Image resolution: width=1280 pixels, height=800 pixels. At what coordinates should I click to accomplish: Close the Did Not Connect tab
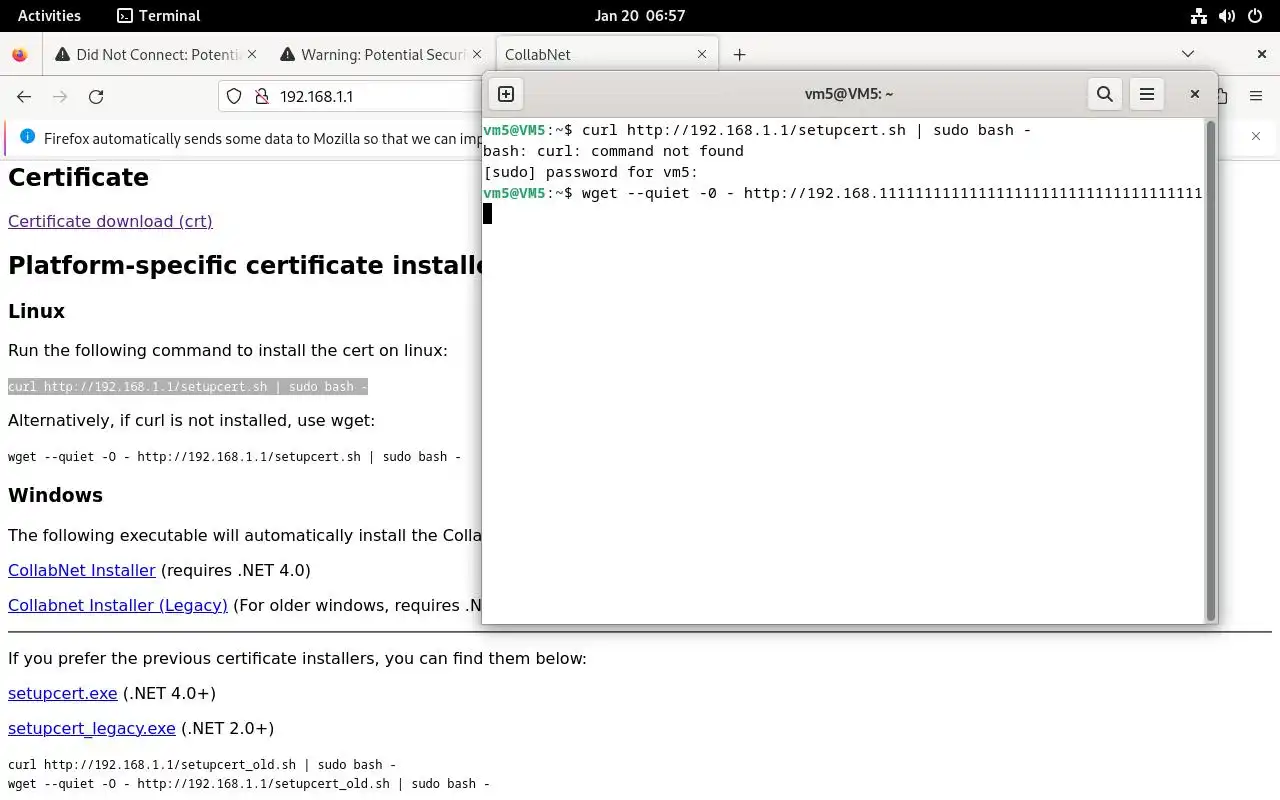tap(251, 54)
